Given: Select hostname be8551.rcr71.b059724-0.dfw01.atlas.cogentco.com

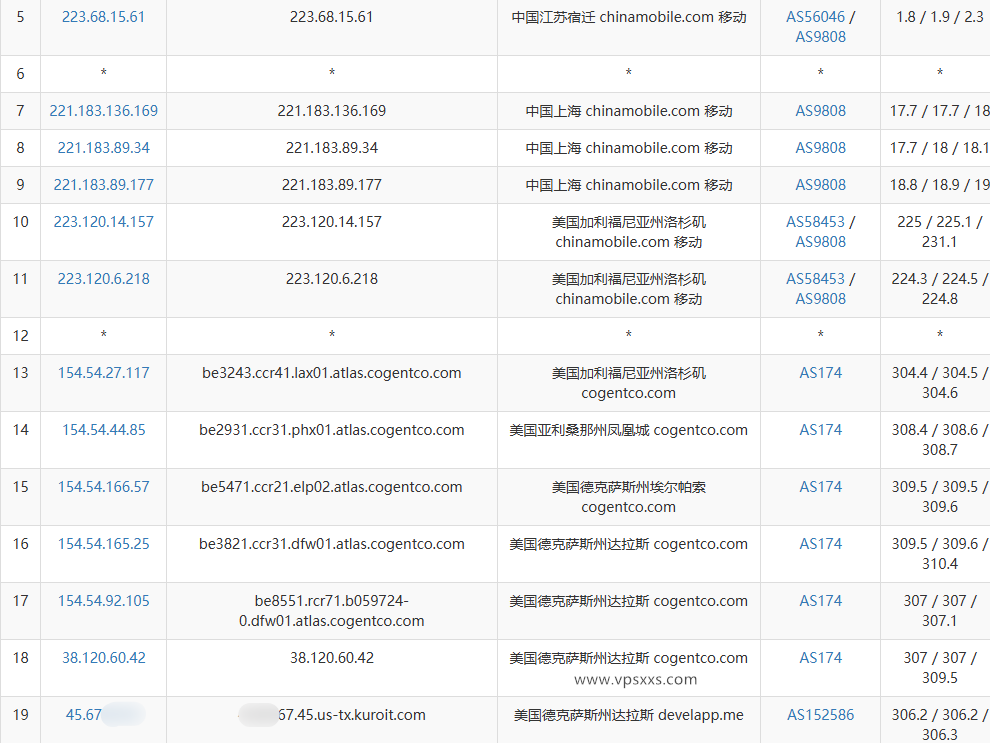Looking at the screenshot, I should [x=331, y=611].
